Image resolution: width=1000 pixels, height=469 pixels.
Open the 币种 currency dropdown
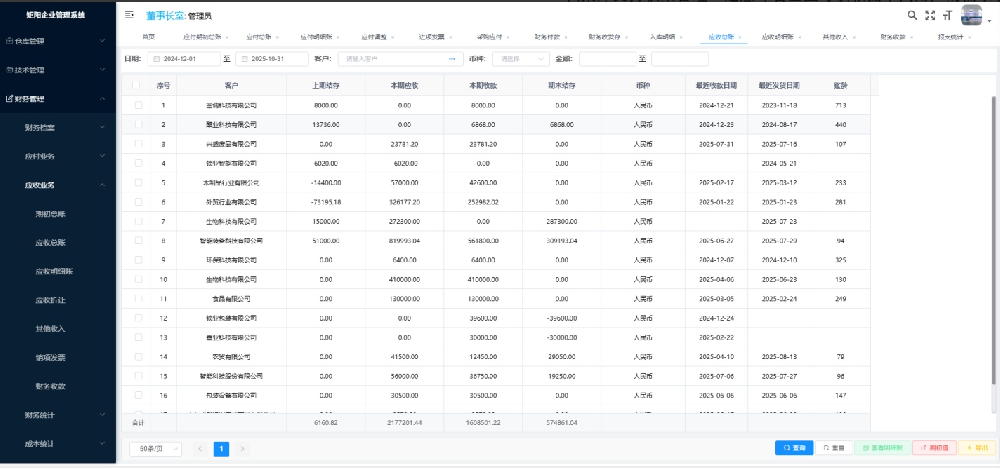[x=523, y=59]
